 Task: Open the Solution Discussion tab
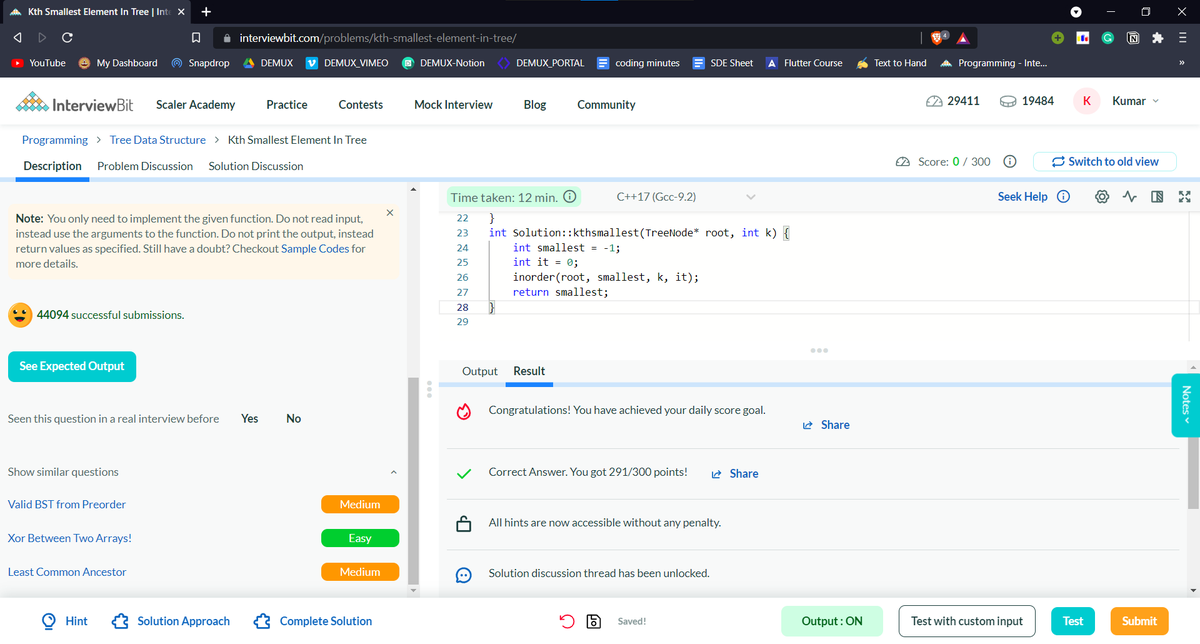point(256,166)
